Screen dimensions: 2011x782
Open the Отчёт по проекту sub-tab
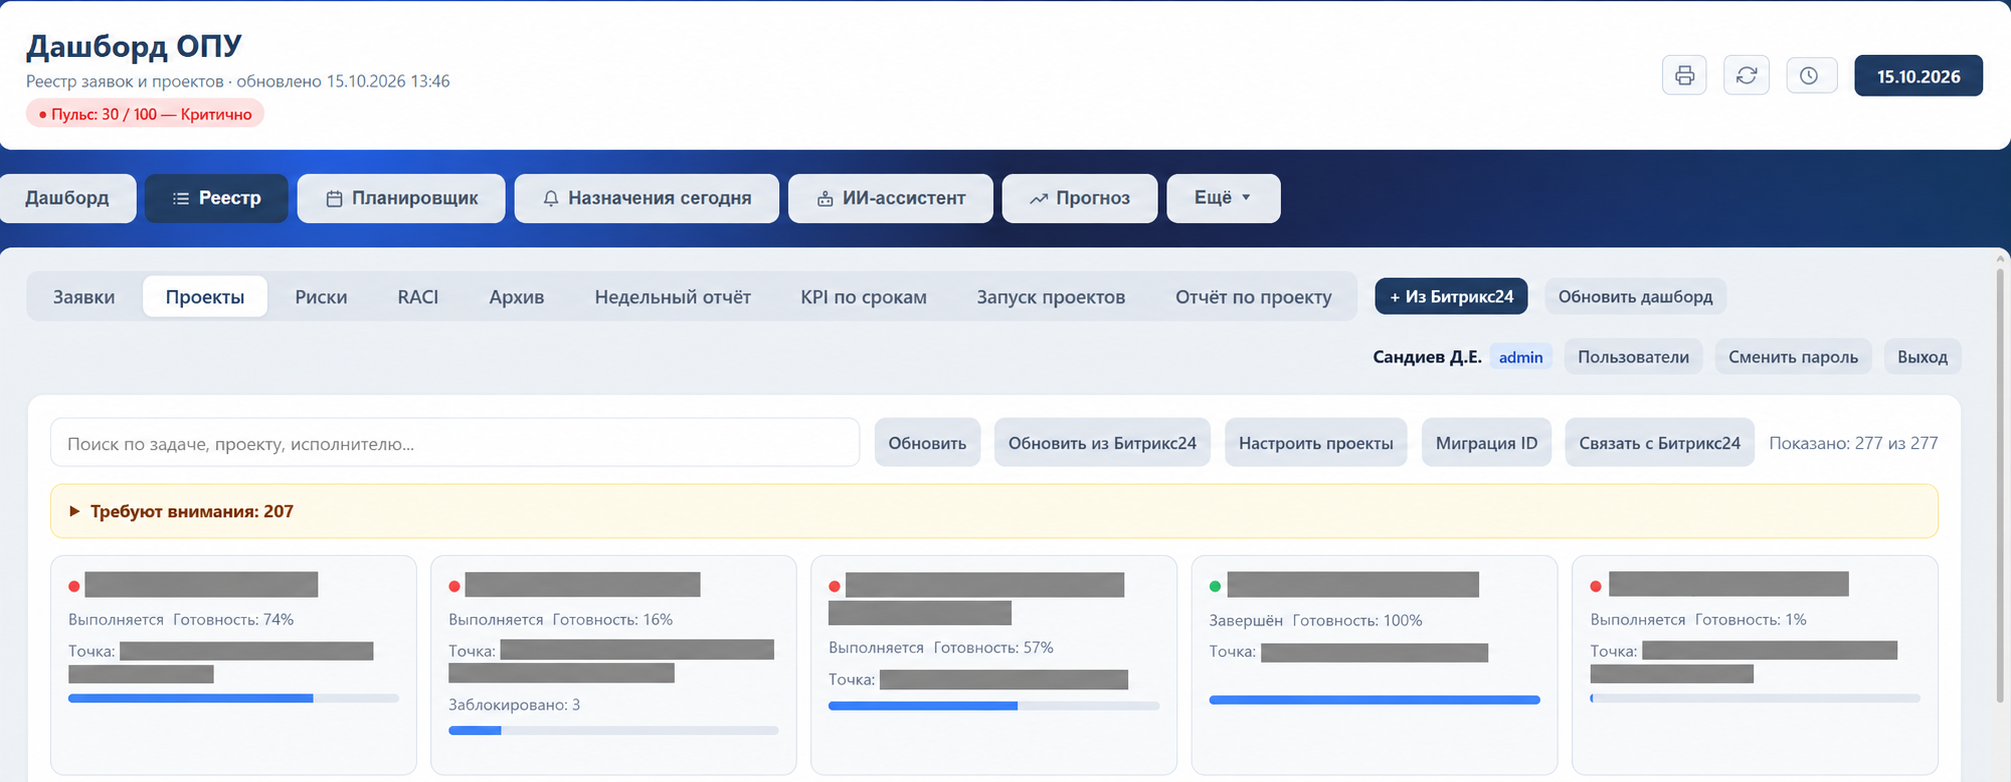(x=1254, y=297)
